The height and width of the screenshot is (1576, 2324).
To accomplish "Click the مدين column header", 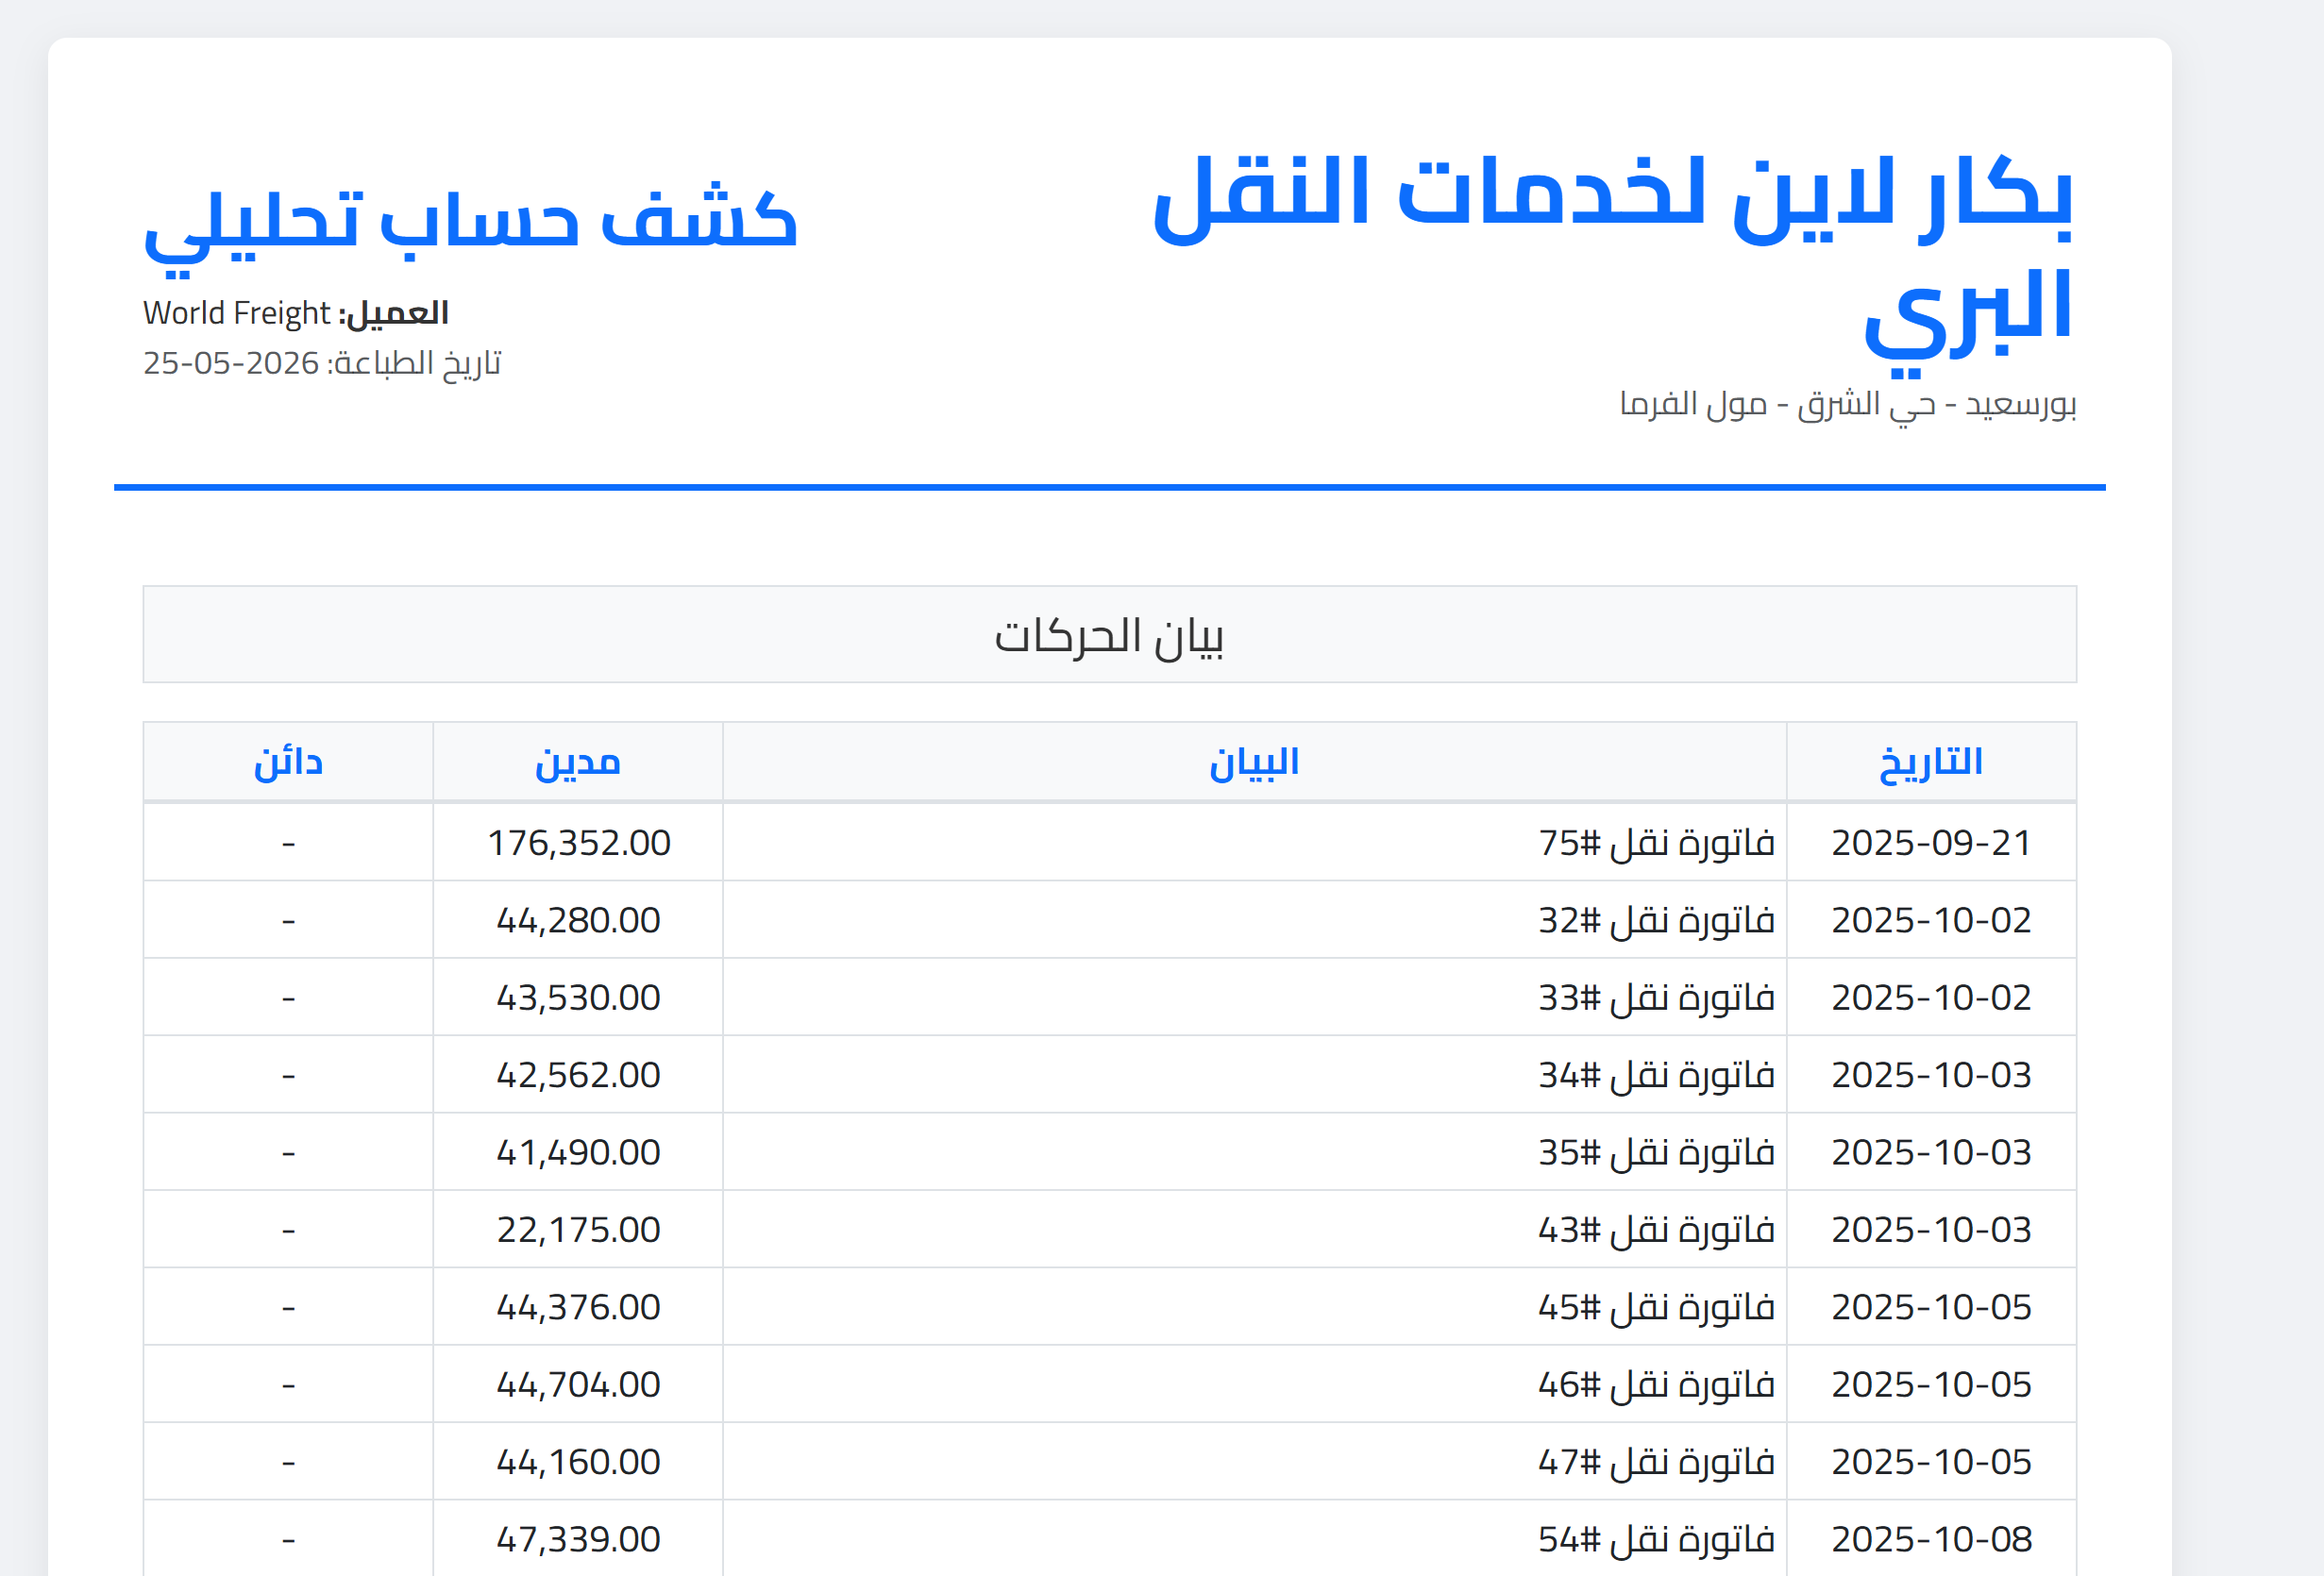I will [578, 763].
